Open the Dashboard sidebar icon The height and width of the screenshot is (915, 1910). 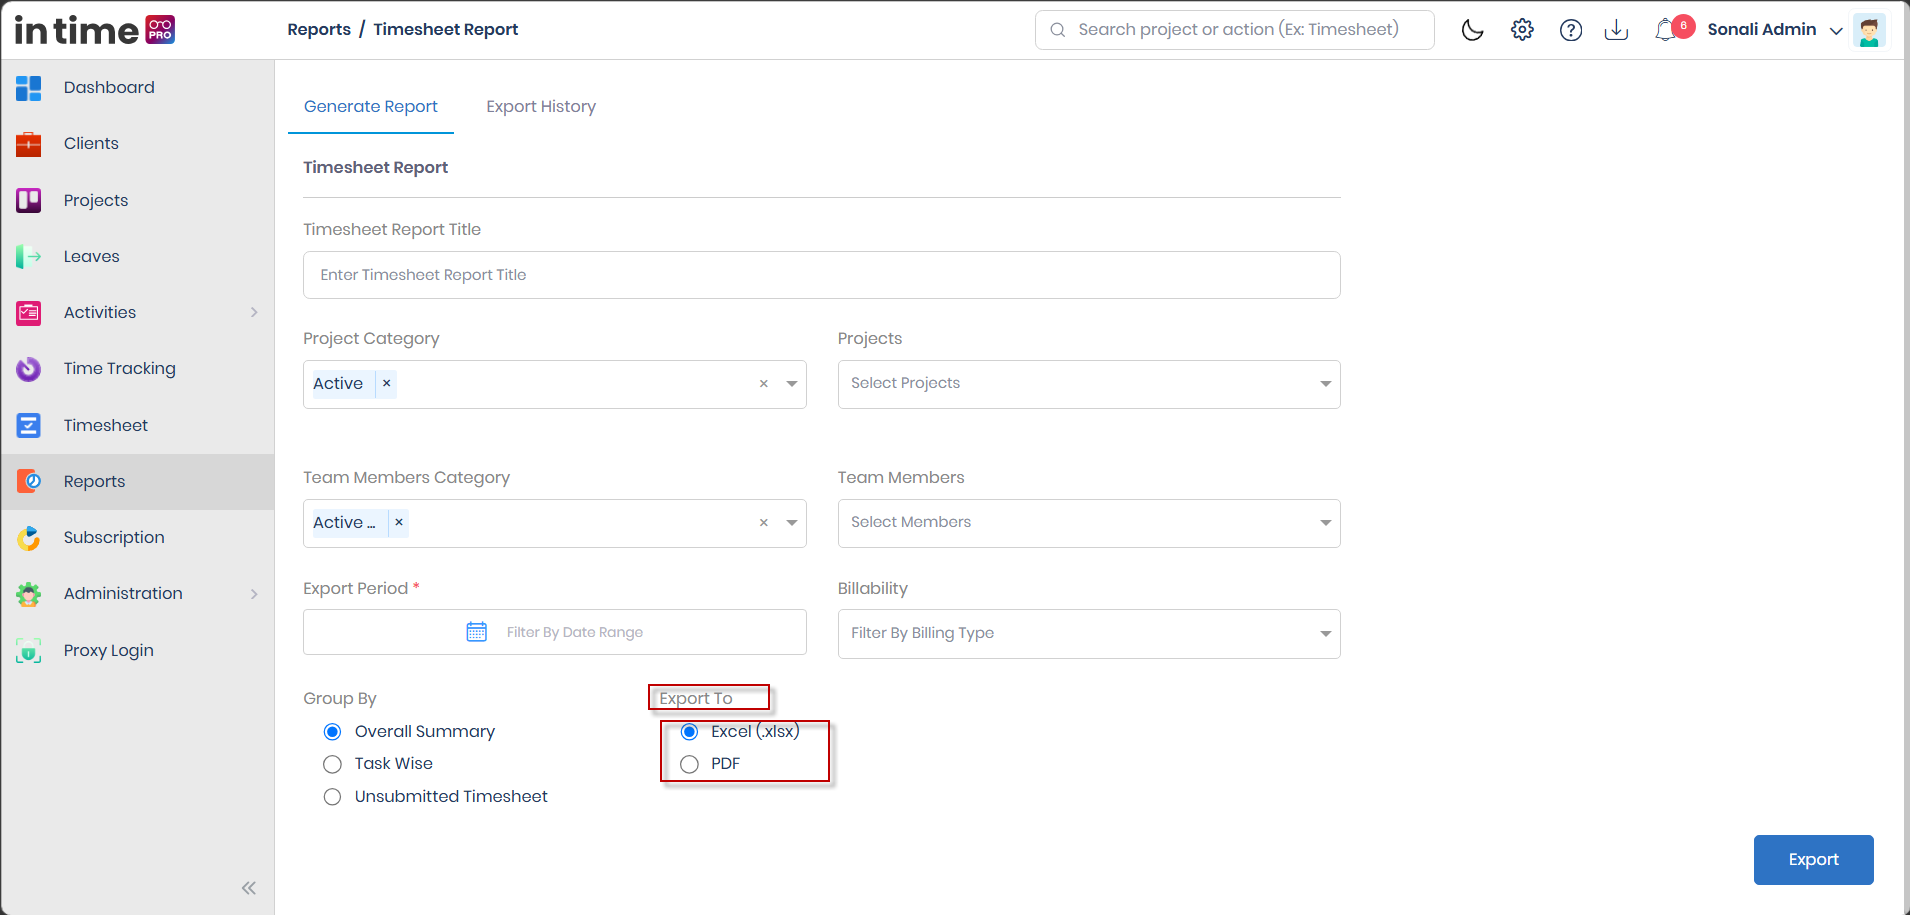(28, 88)
